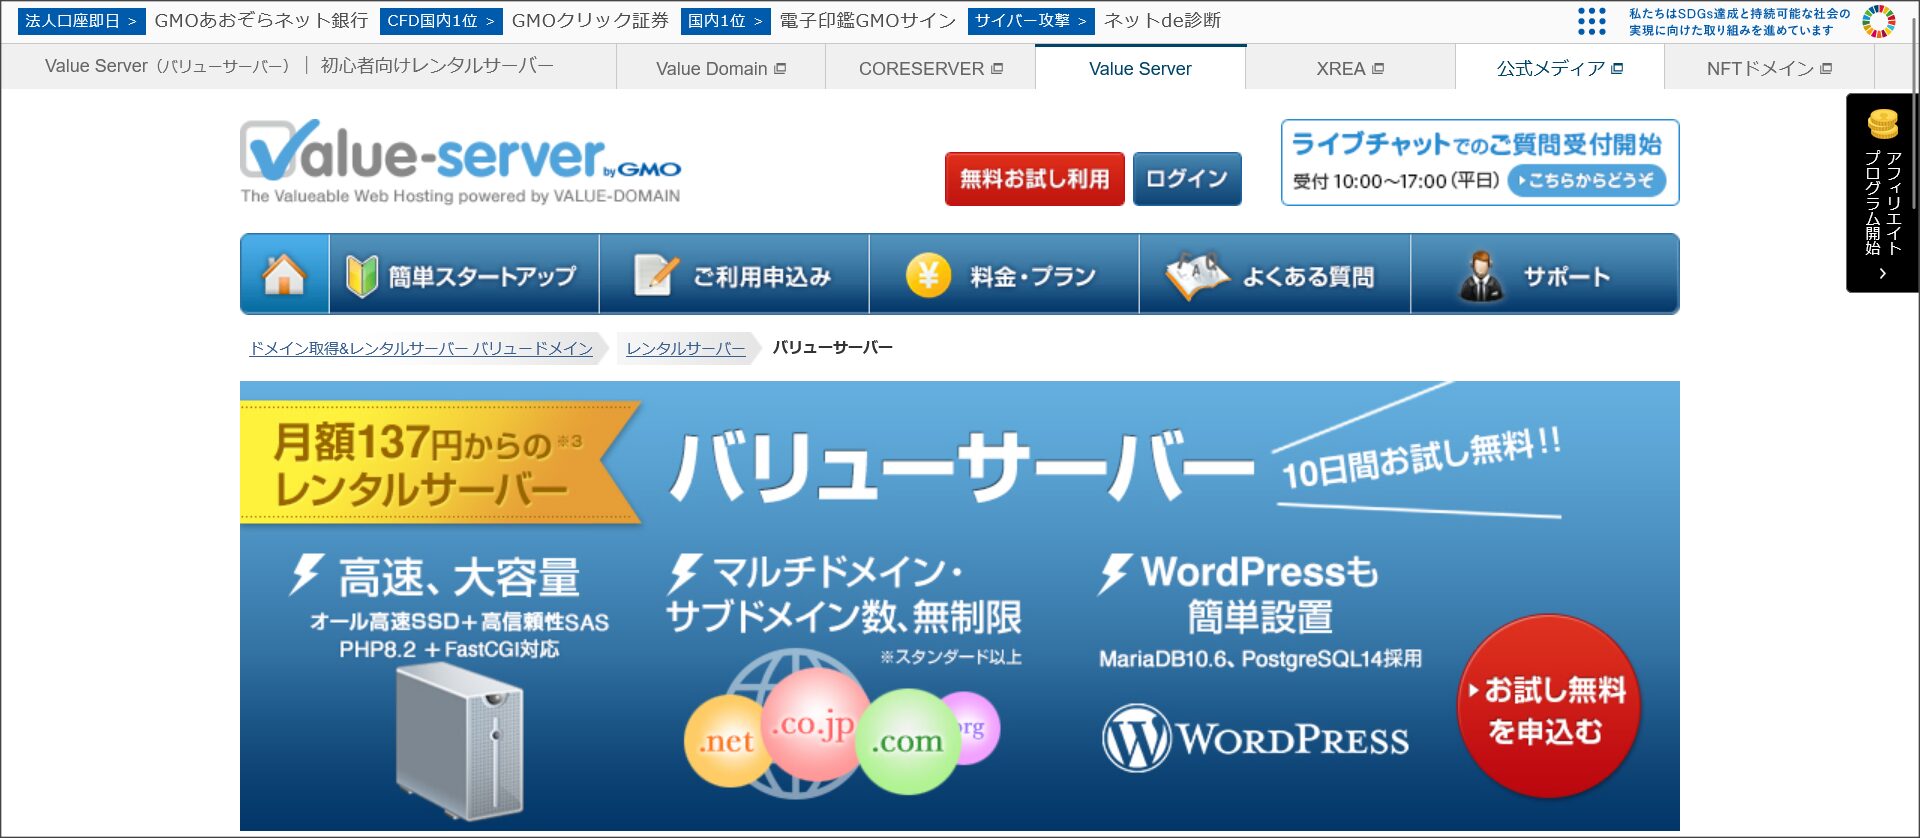Click こちらからどうぞ live chat button
Image resolution: width=1920 pixels, height=838 pixels.
coord(1586,181)
